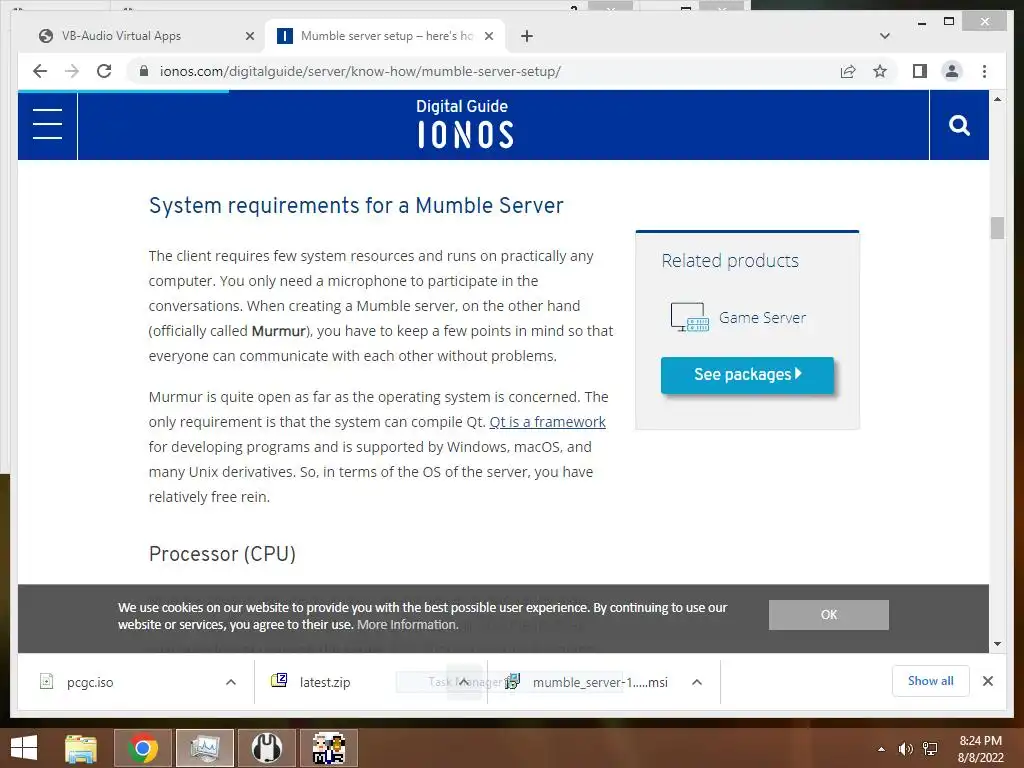Open the network tray icon
Viewport: 1024px width, 768px height.
coord(930,749)
